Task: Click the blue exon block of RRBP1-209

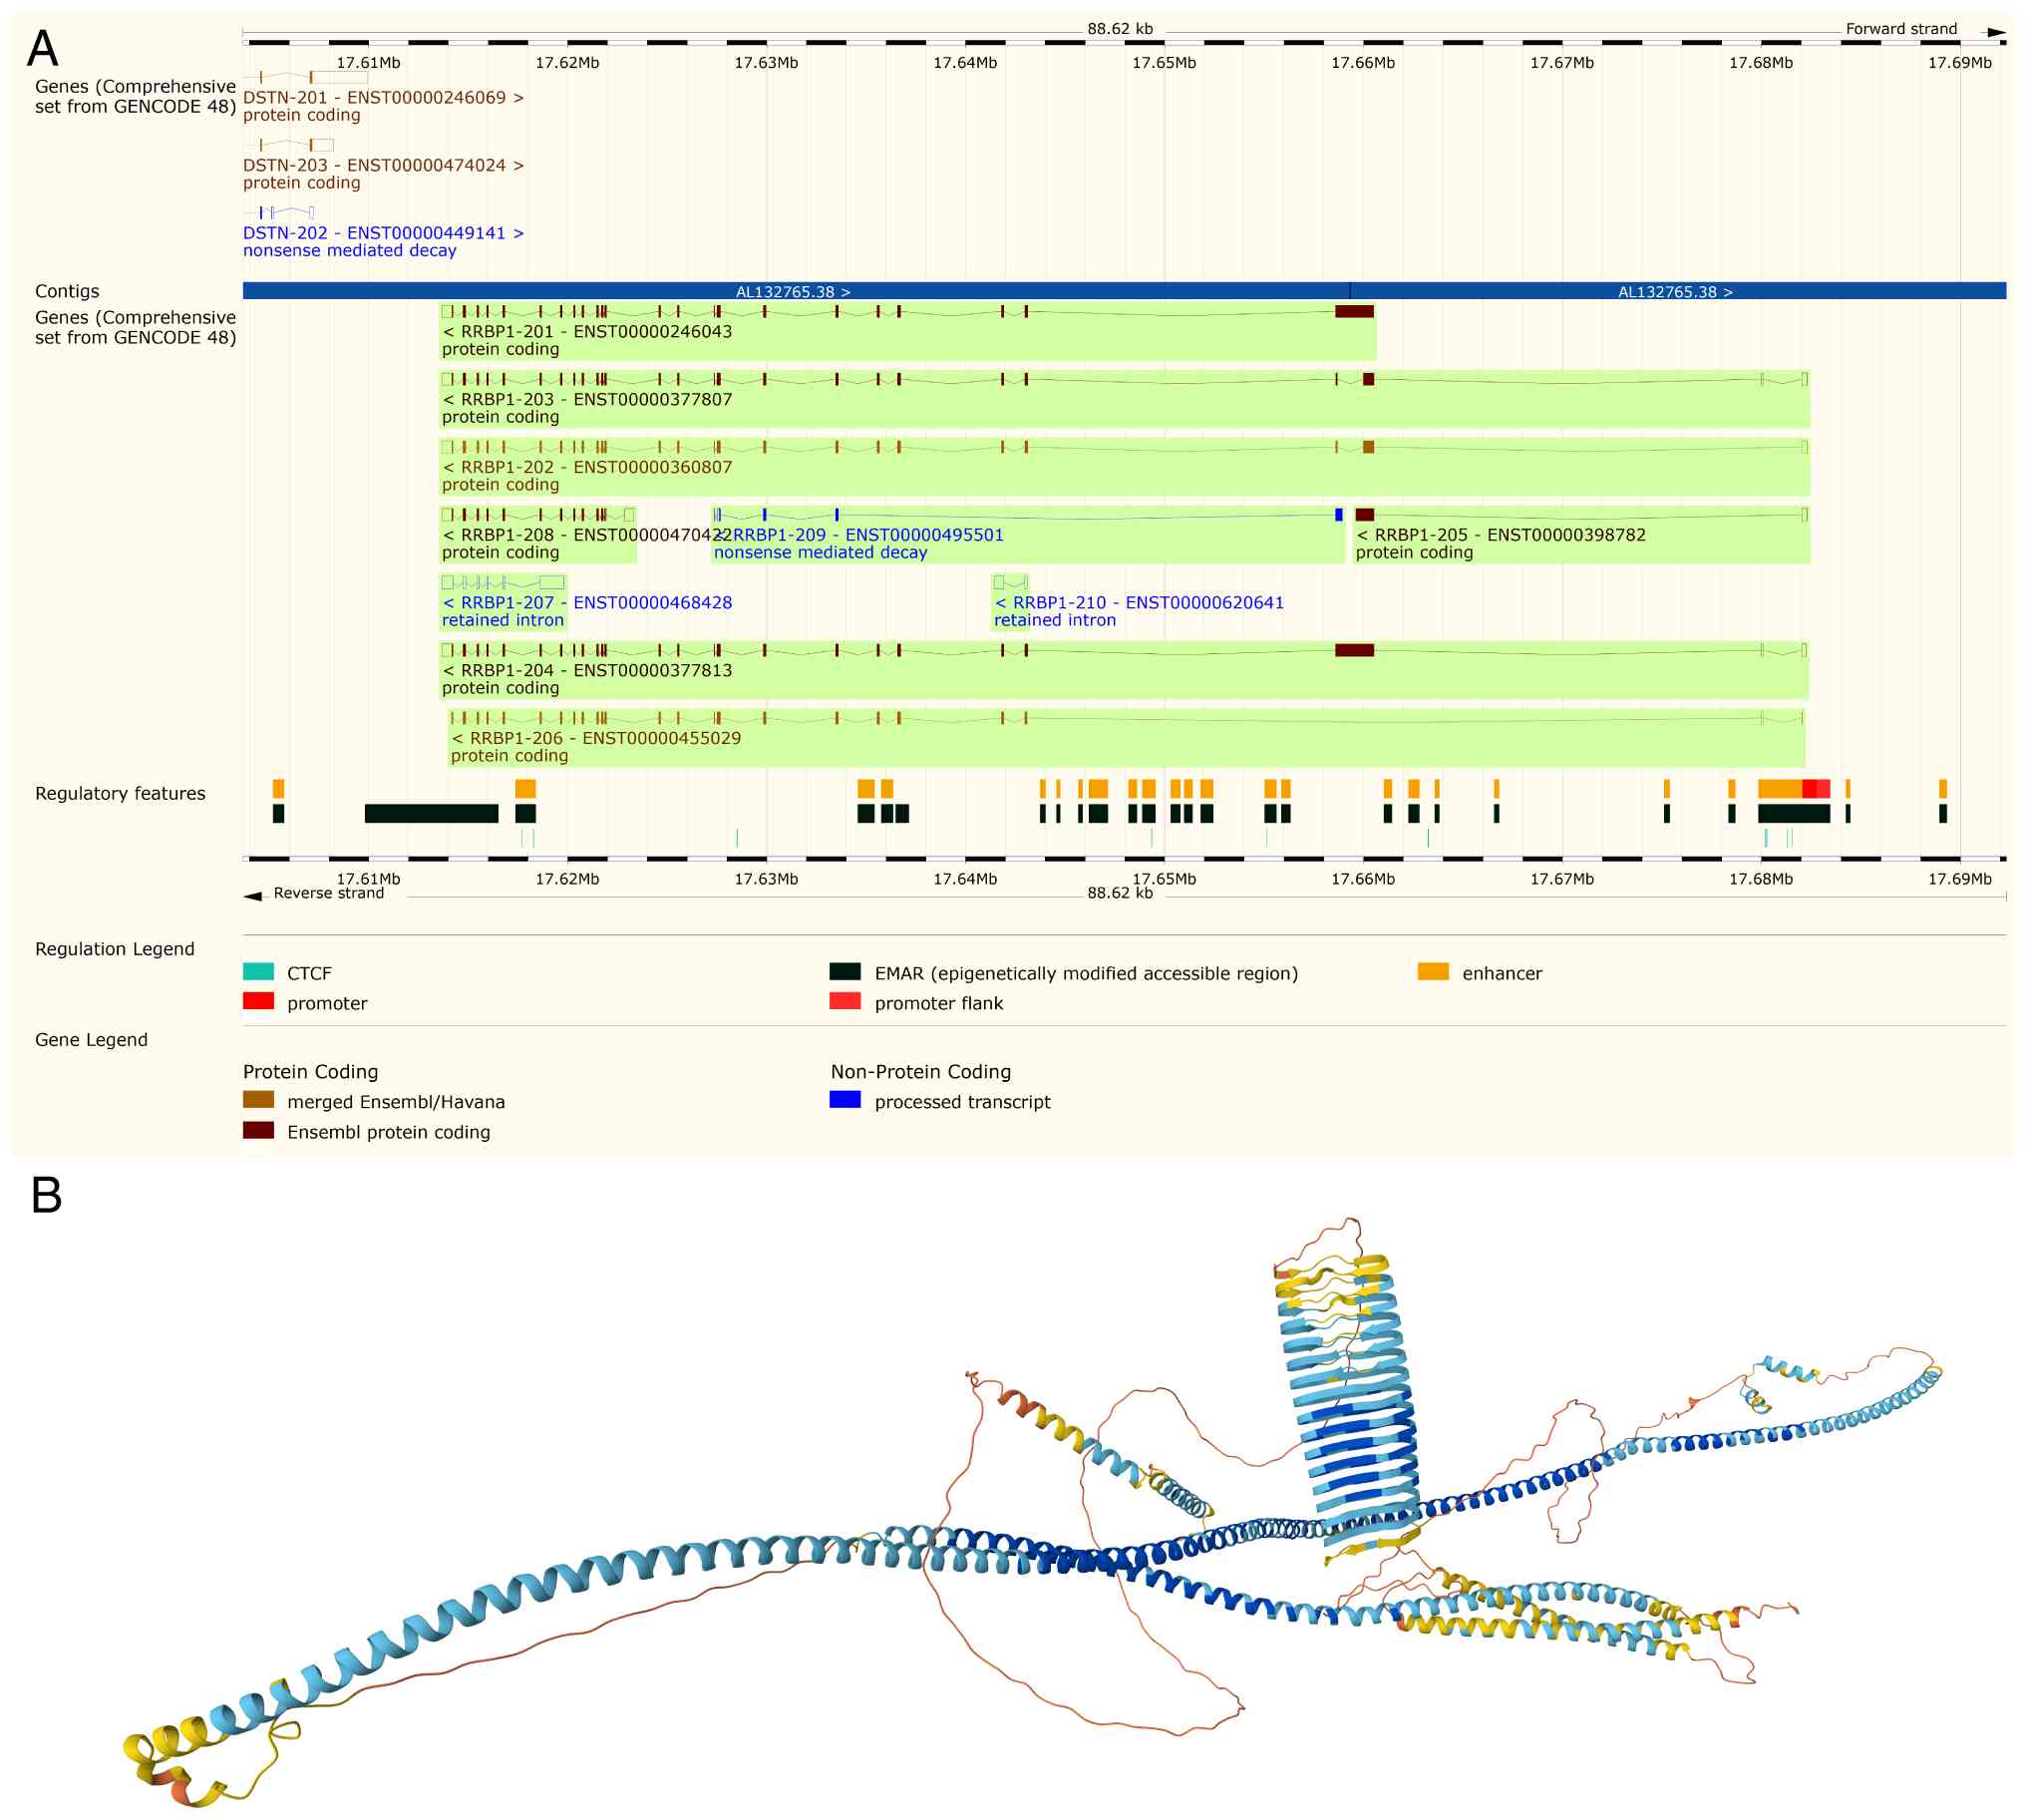Action: coord(1339,515)
